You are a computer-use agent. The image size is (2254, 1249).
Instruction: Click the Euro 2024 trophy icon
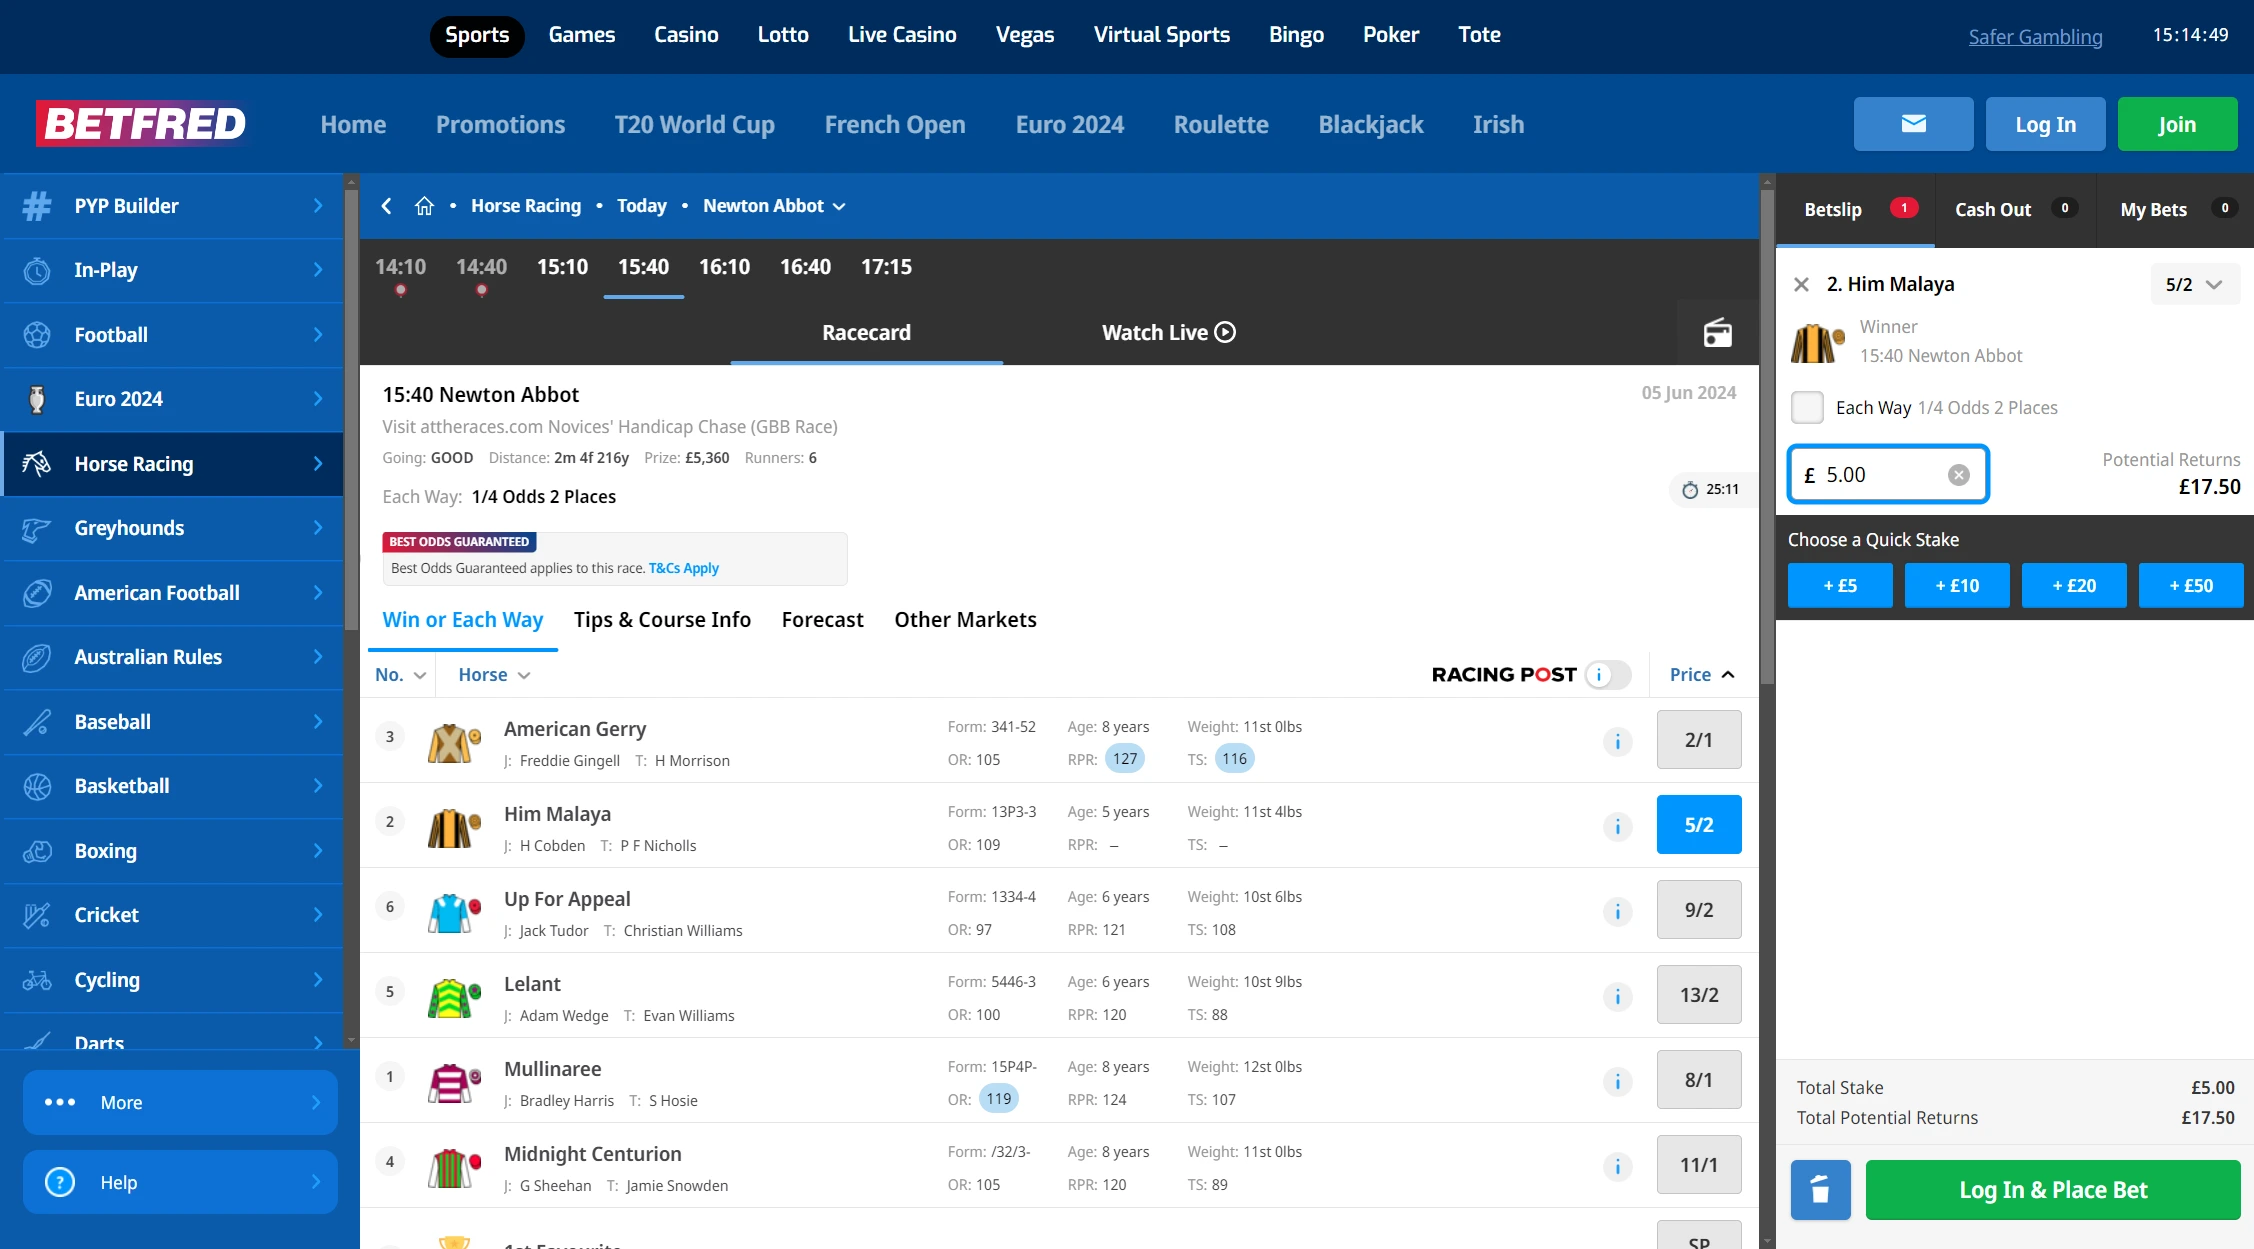37,399
